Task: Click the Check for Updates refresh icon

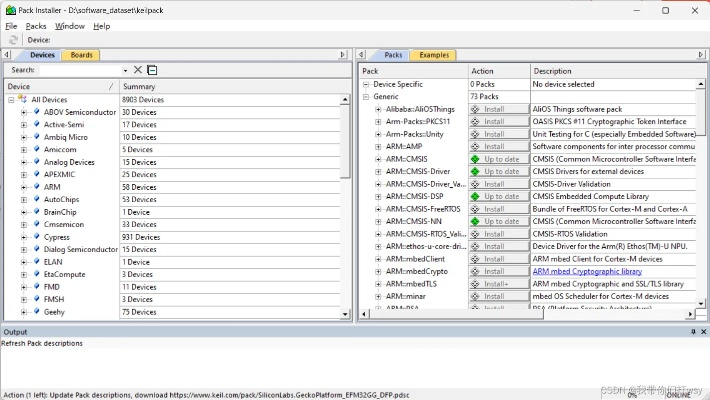Action: pyautogui.click(x=14, y=39)
